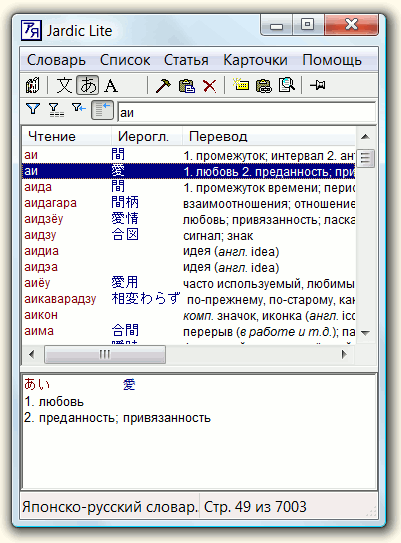This screenshot has height=543, width=401.
Task: Select the 'аидэа' row
Action: point(189,267)
